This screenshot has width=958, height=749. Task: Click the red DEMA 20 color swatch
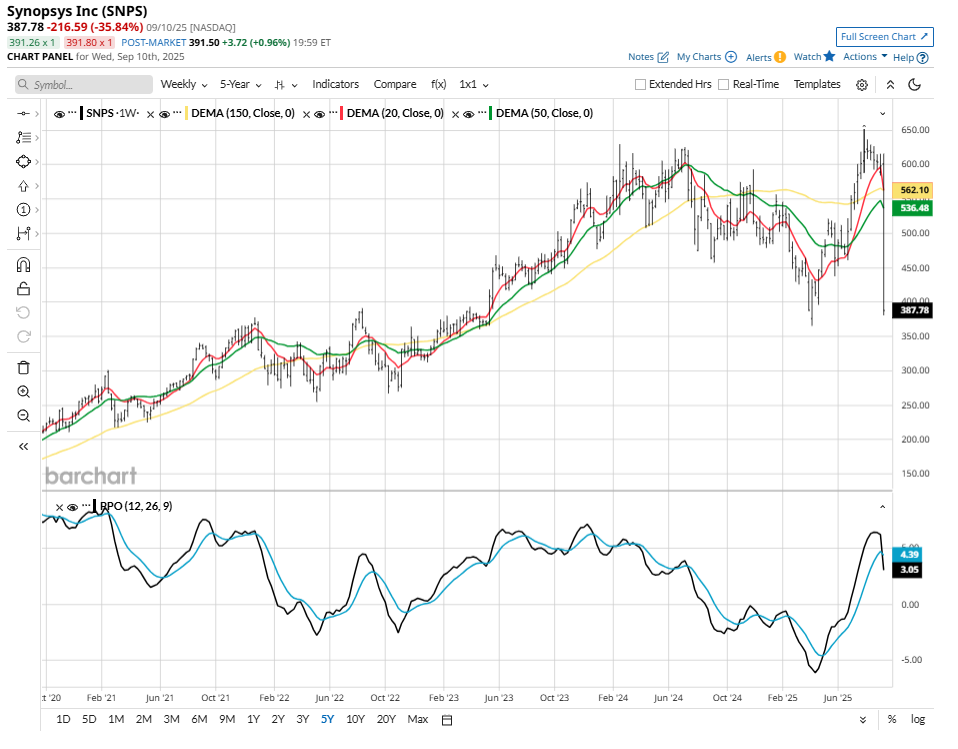[342, 114]
